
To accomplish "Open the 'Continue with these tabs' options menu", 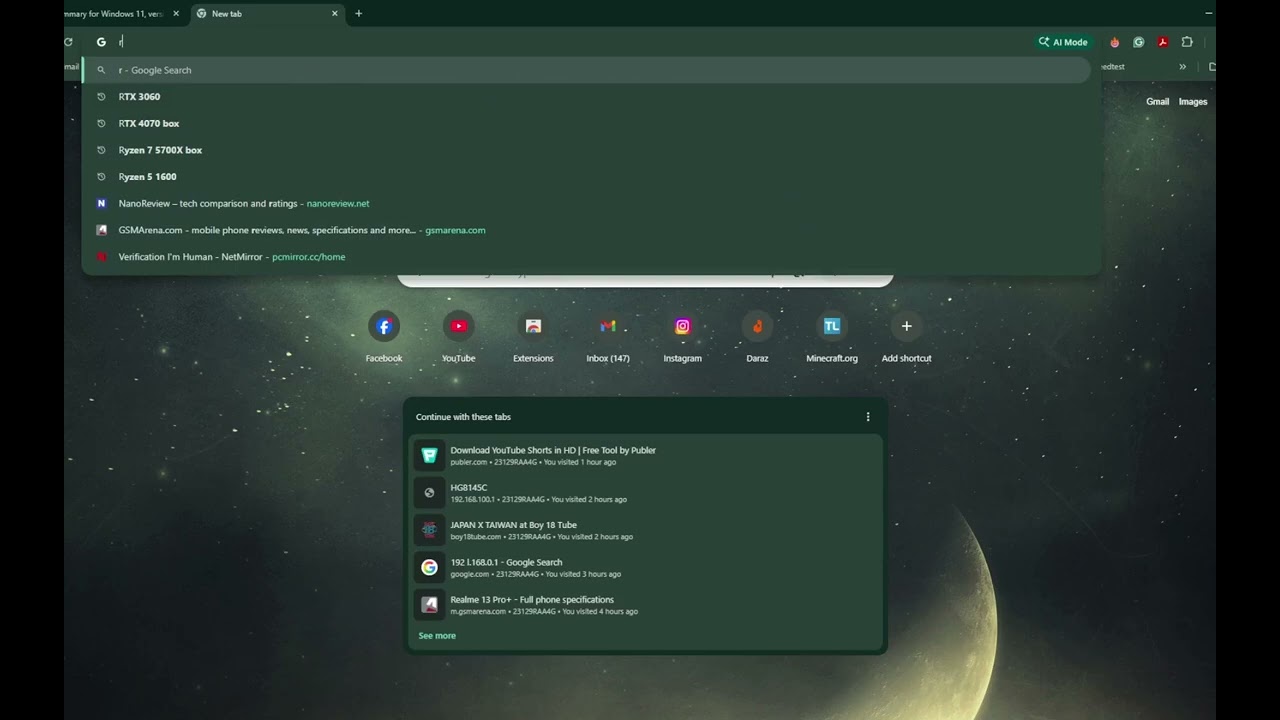I will (x=868, y=417).
